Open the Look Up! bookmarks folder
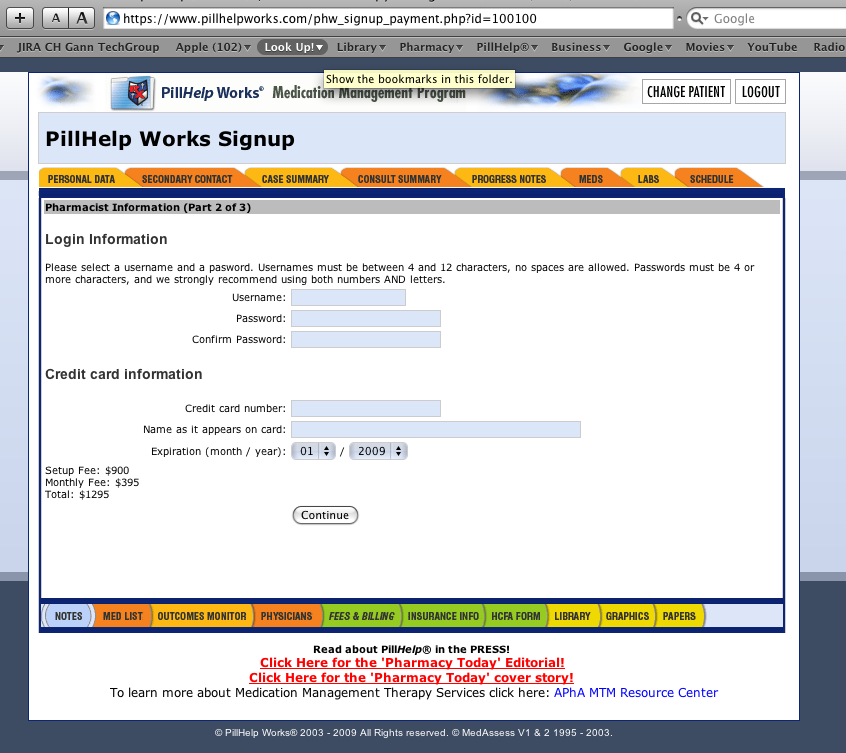The image size is (846, 753). [293, 47]
